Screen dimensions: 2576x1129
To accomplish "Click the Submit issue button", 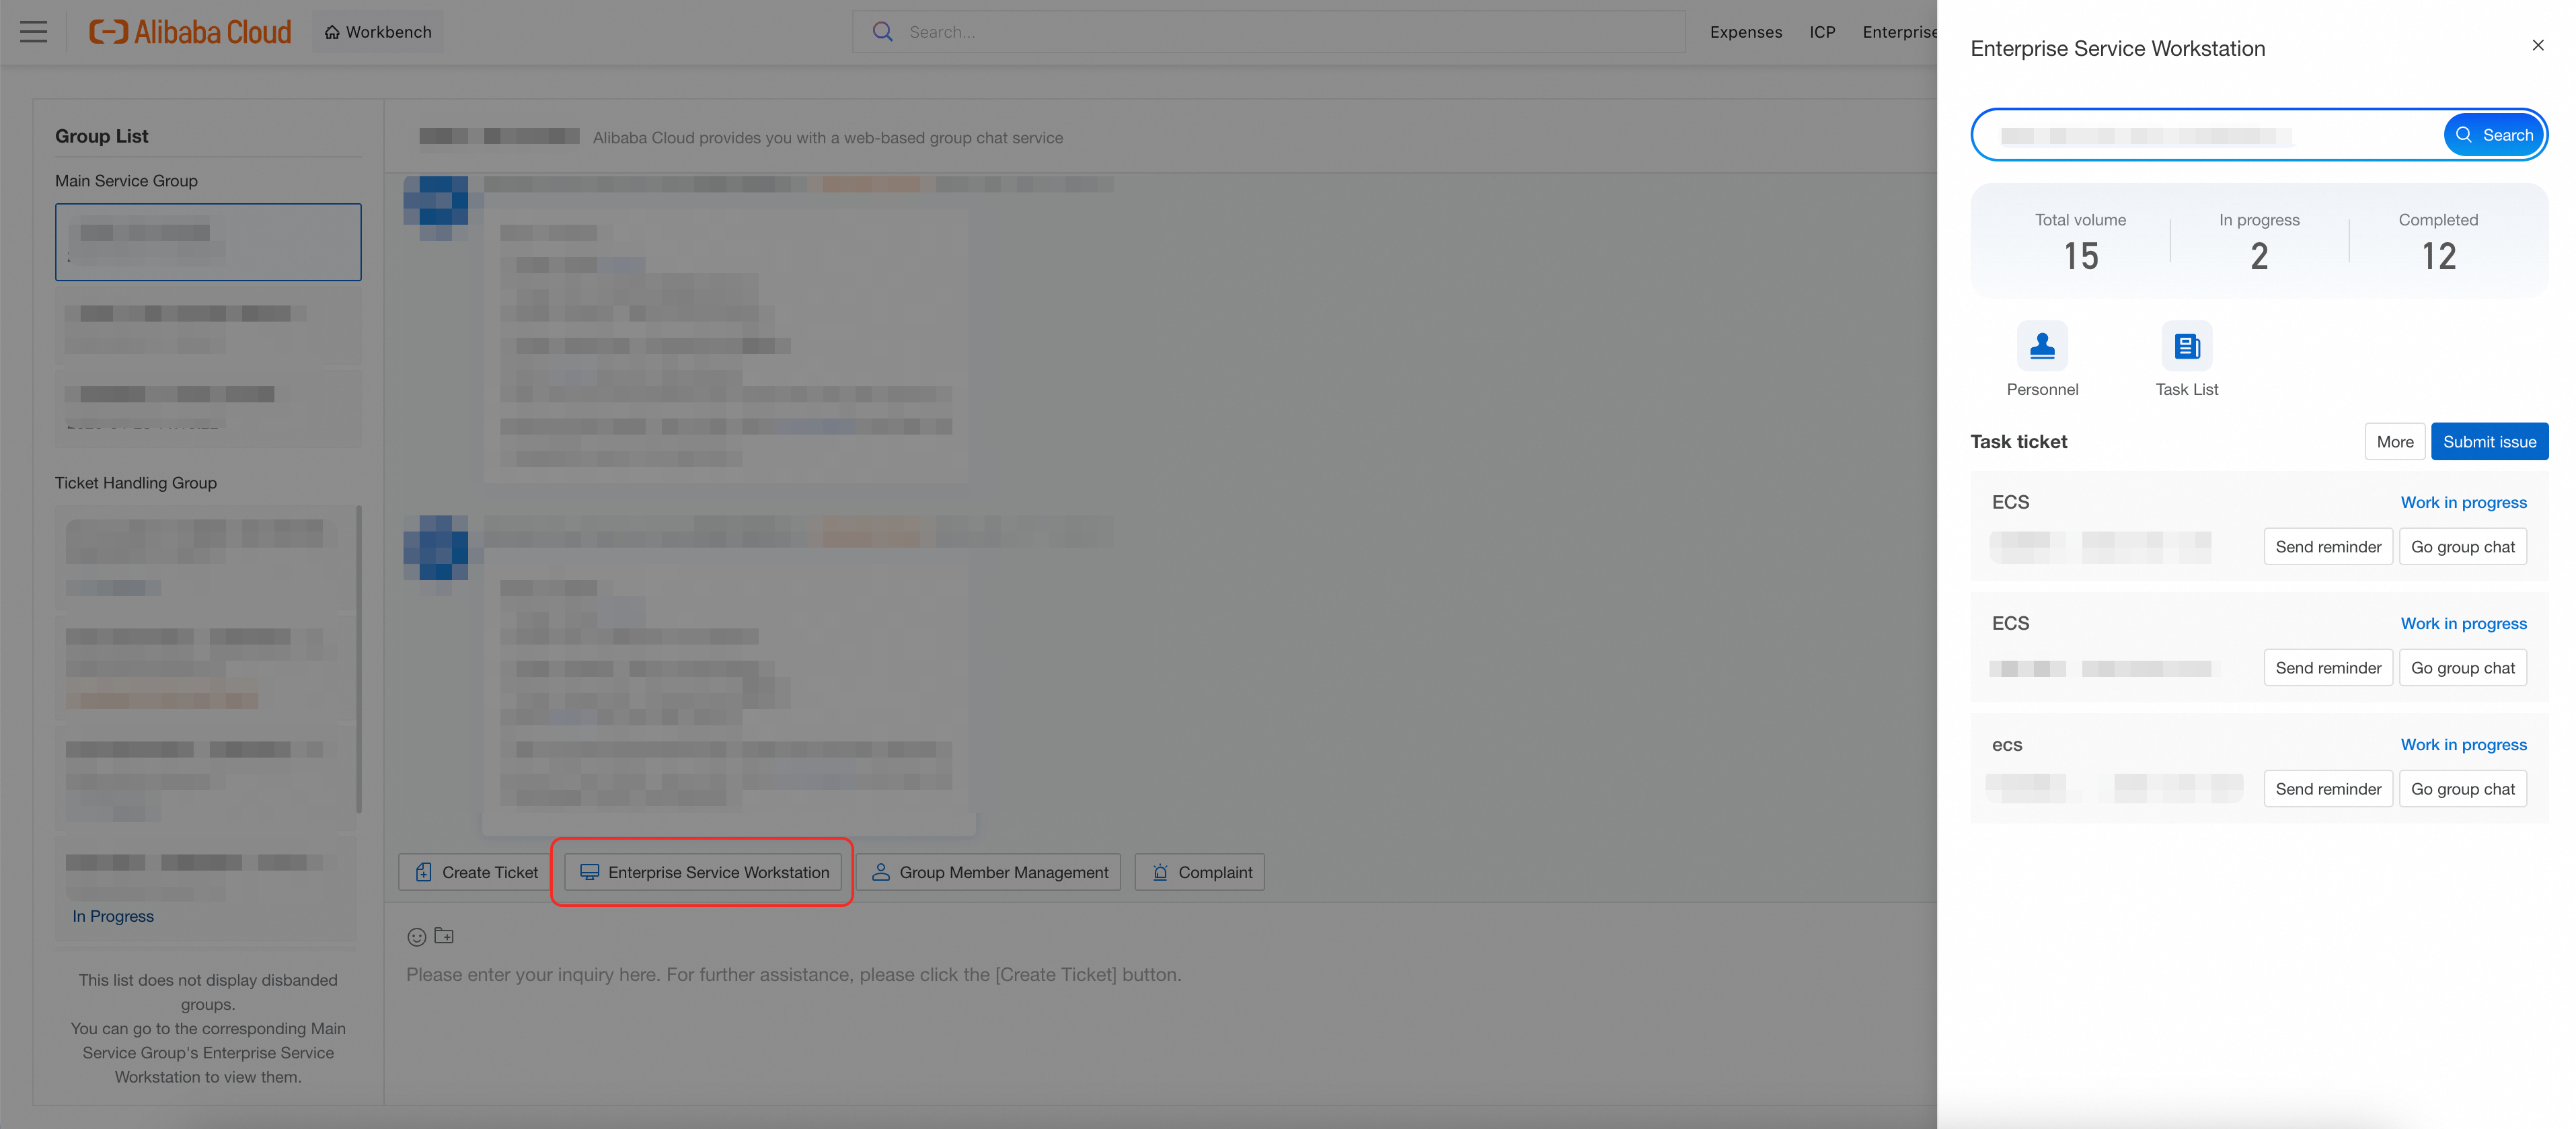I will tap(2489, 442).
